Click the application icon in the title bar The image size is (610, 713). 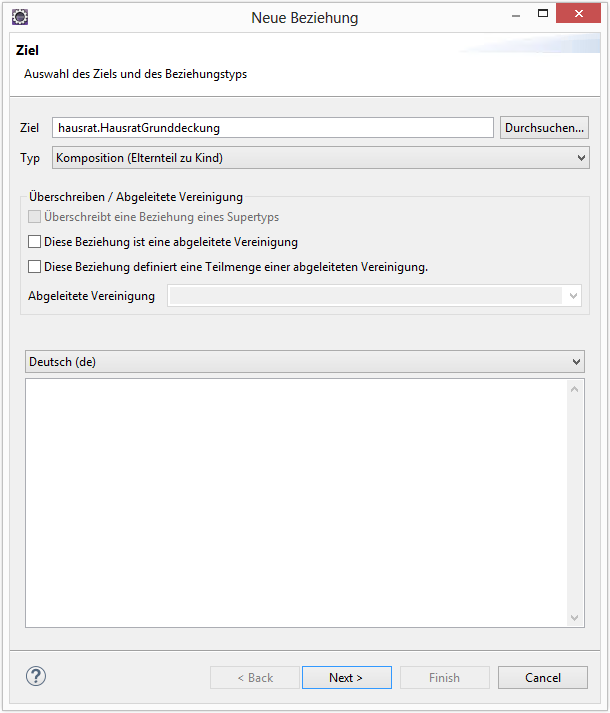point(19,17)
